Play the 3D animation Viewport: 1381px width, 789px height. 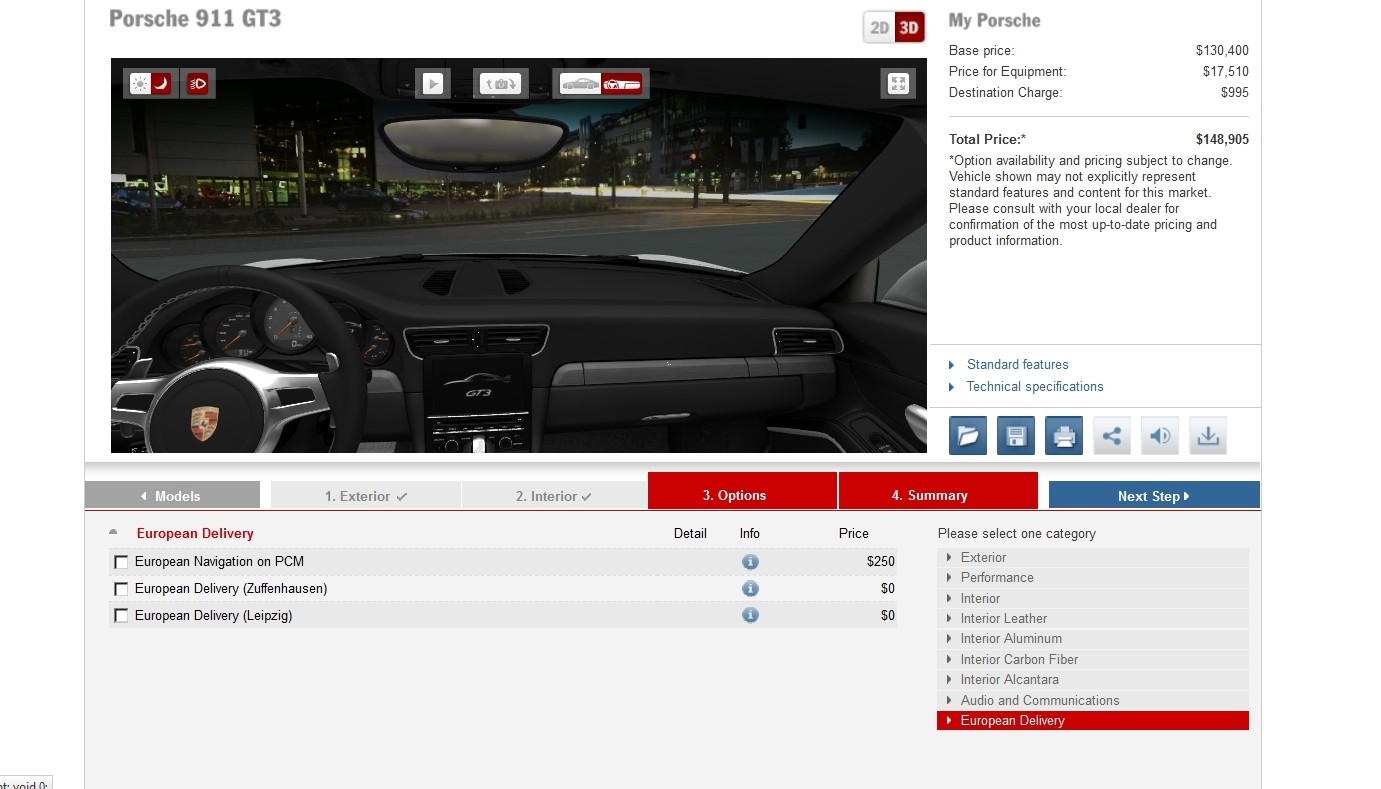click(433, 84)
